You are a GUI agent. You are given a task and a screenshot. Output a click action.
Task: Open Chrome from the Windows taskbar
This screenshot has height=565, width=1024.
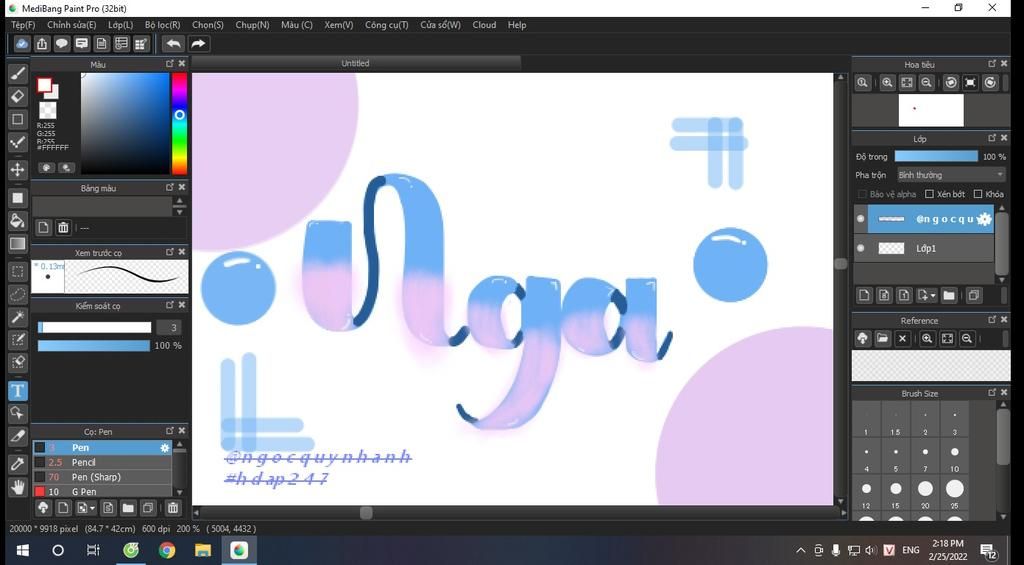[x=167, y=550]
